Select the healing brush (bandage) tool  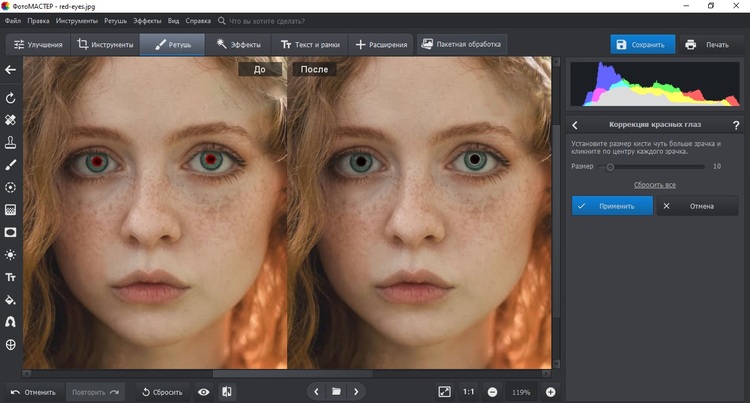click(x=11, y=120)
